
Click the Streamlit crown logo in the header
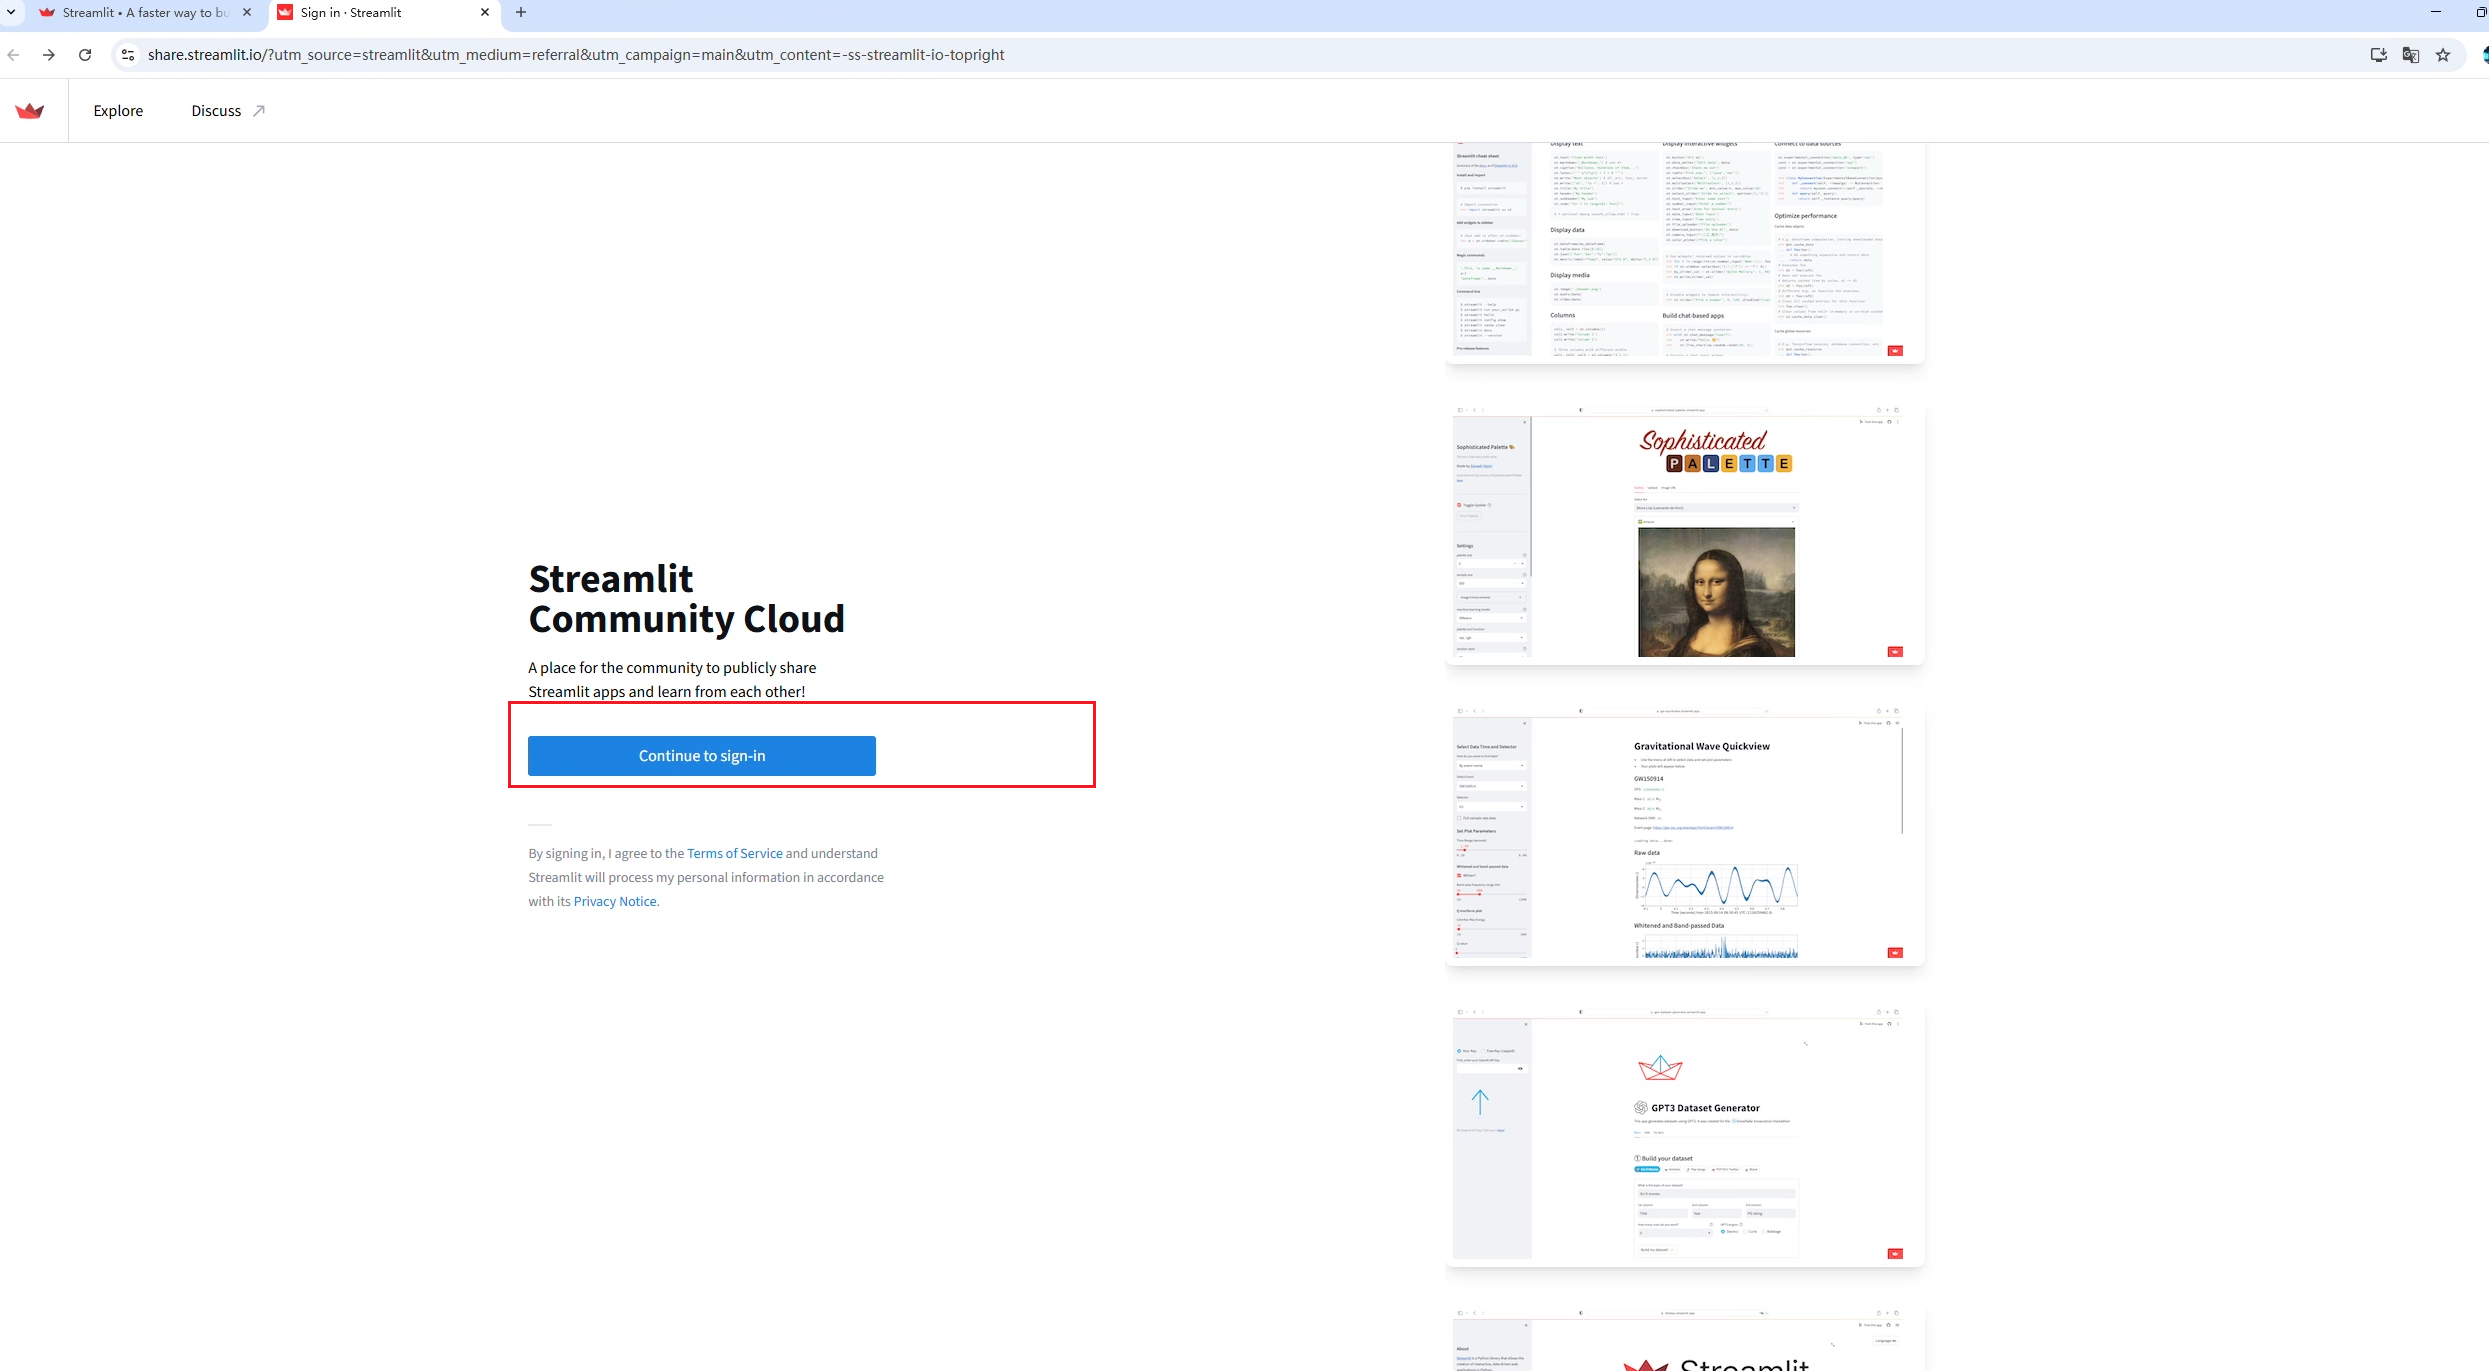[30, 111]
